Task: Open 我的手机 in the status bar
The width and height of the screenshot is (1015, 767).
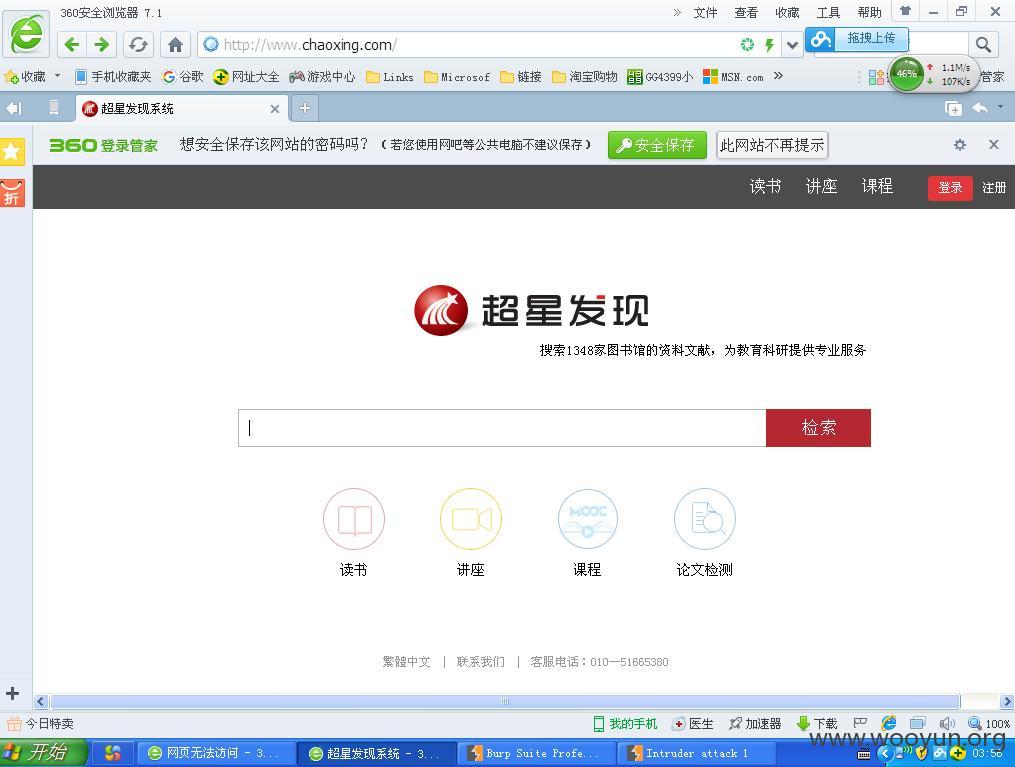Action: tap(625, 724)
